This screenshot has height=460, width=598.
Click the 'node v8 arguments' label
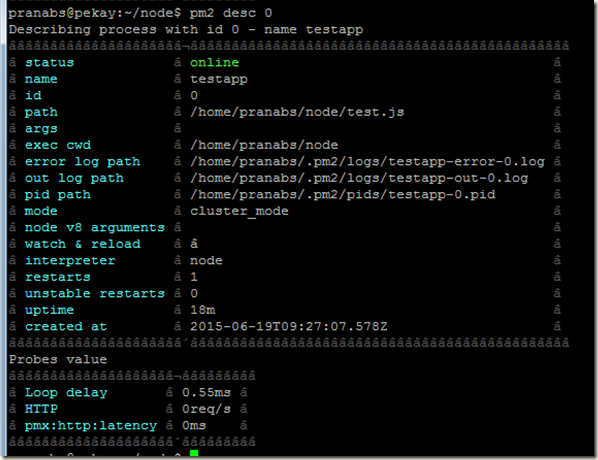point(95,228)
